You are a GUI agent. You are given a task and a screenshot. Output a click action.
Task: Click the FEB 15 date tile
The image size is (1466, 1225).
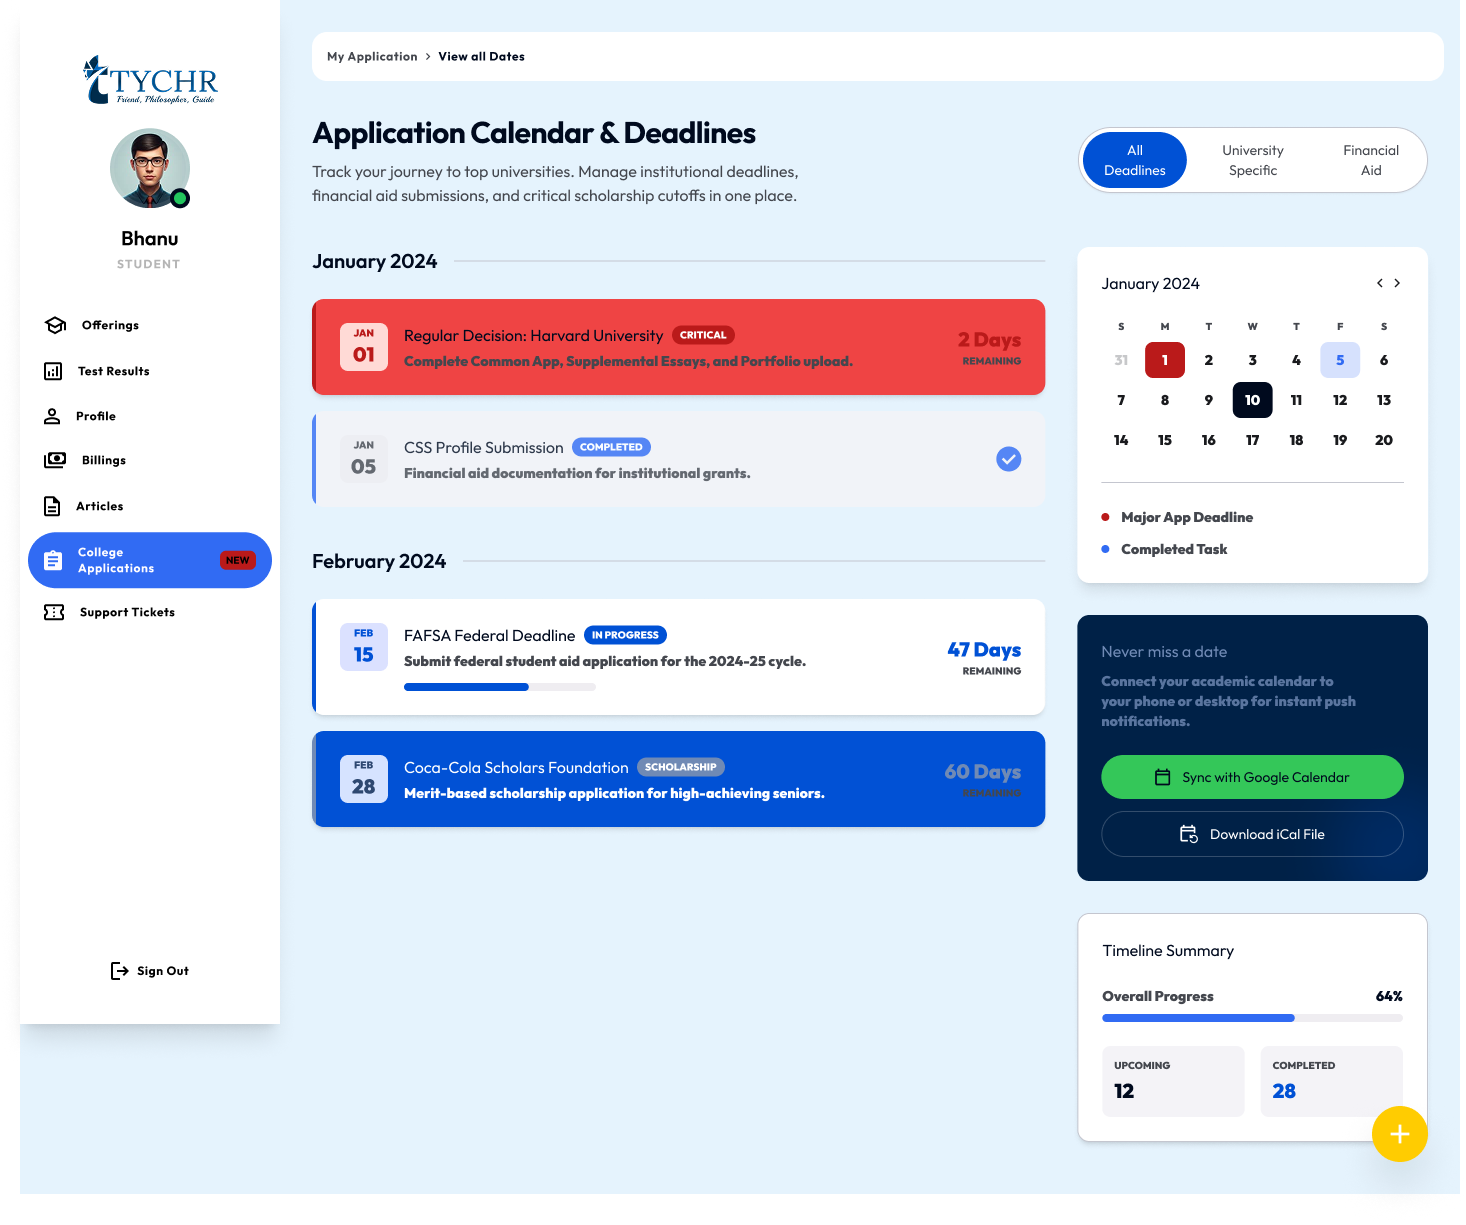coord(364,647)
